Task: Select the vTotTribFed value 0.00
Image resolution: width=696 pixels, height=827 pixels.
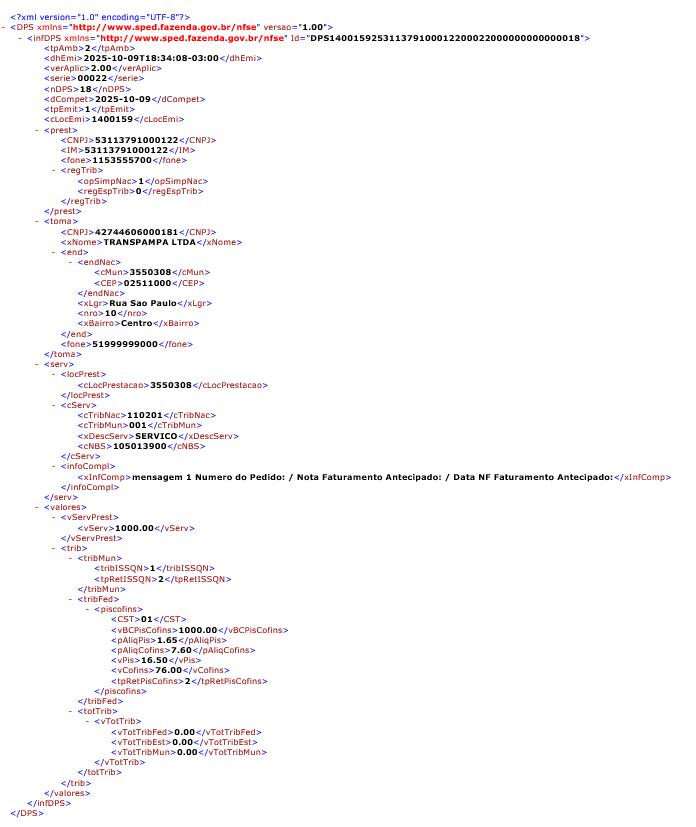Action: click(x=185, y=732)
